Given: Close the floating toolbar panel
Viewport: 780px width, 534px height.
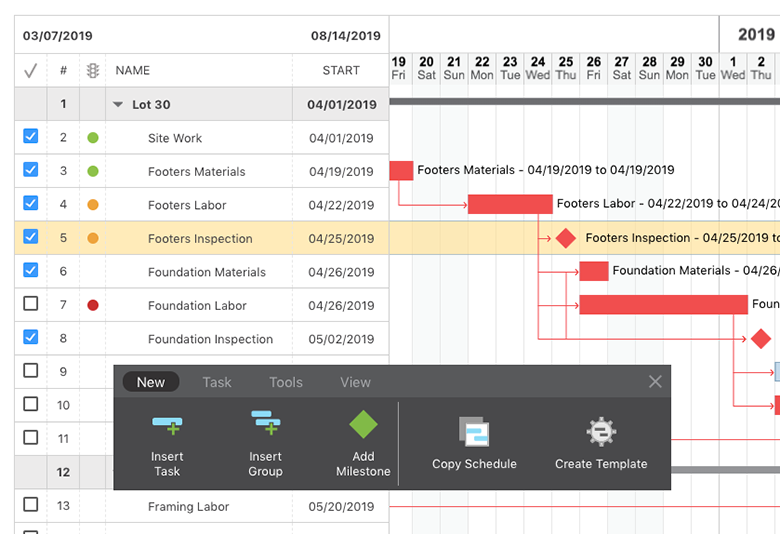Looking at the screenshot, I should [x=655, y=382].
